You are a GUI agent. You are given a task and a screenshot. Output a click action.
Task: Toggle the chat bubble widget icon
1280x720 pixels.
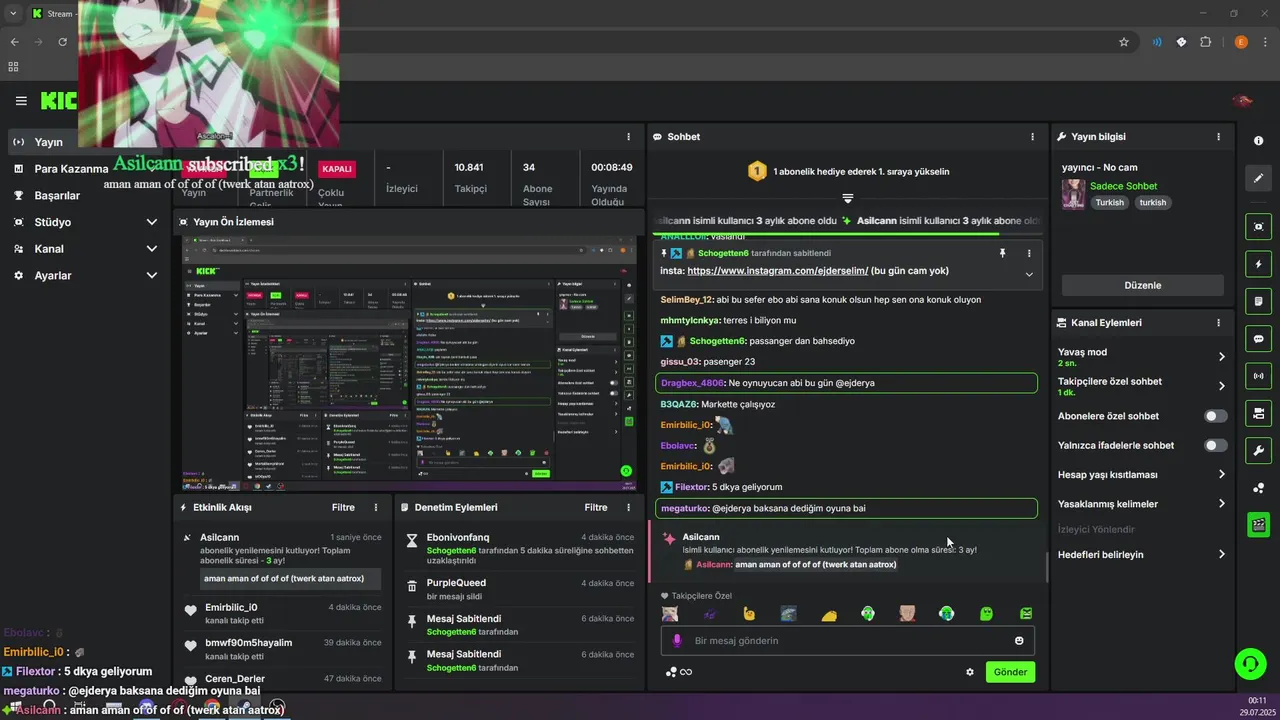(x=1259, y=339)
